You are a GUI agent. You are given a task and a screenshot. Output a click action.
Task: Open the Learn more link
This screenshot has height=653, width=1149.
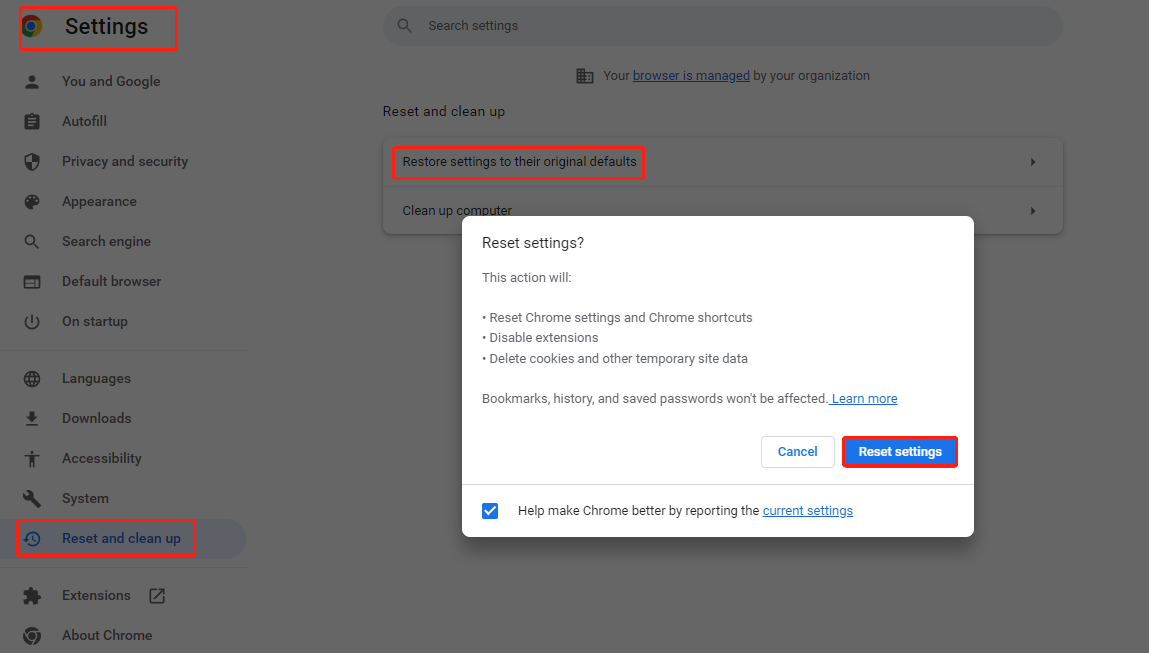click(864, 399)
